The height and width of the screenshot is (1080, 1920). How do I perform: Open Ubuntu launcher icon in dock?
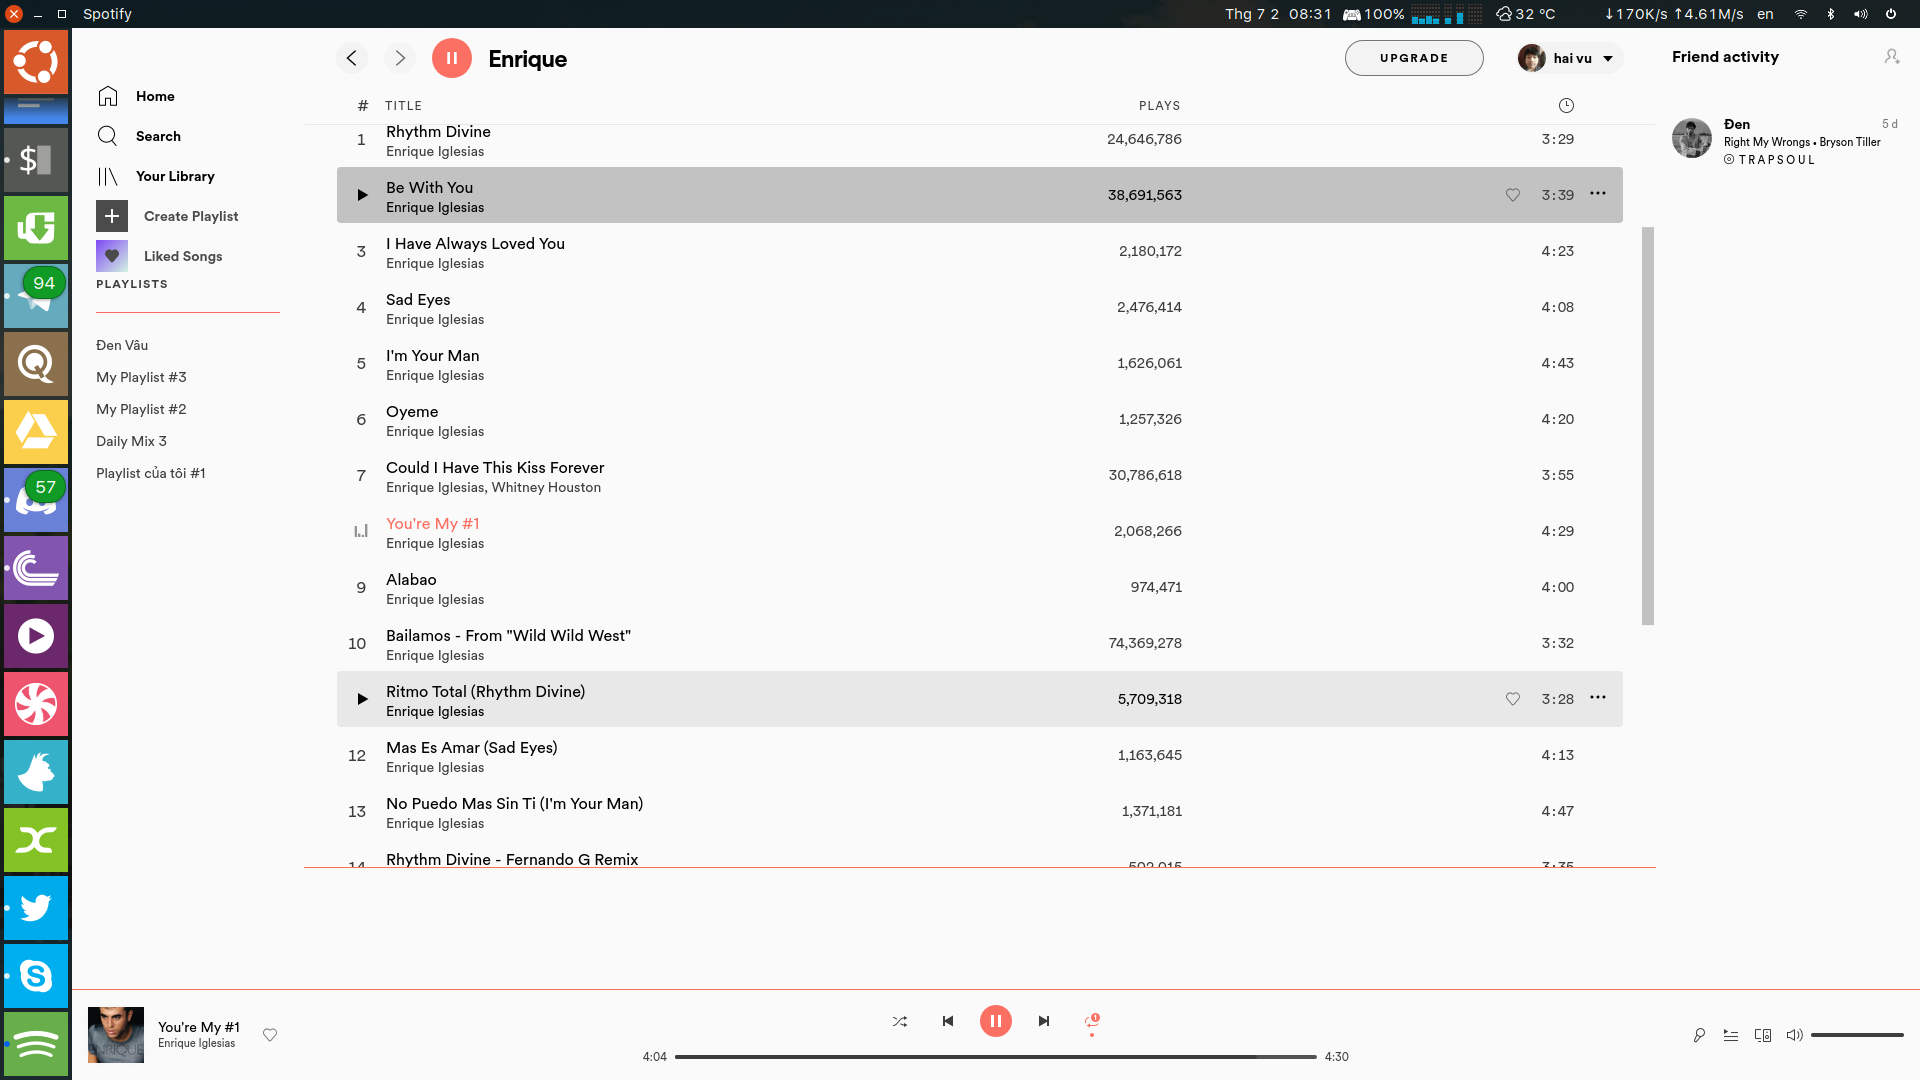[36, 61]
